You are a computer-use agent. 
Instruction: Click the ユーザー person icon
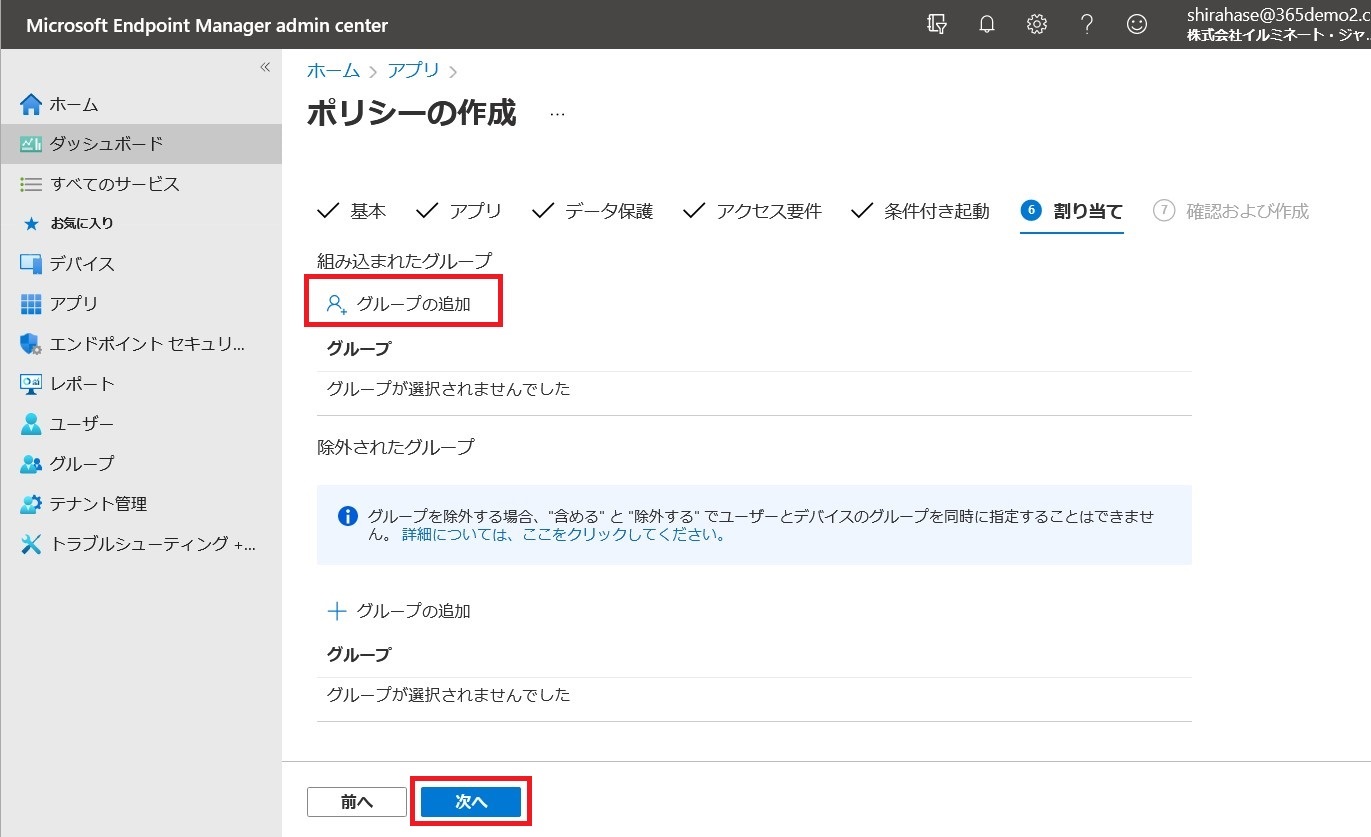(x=31, y=424)
